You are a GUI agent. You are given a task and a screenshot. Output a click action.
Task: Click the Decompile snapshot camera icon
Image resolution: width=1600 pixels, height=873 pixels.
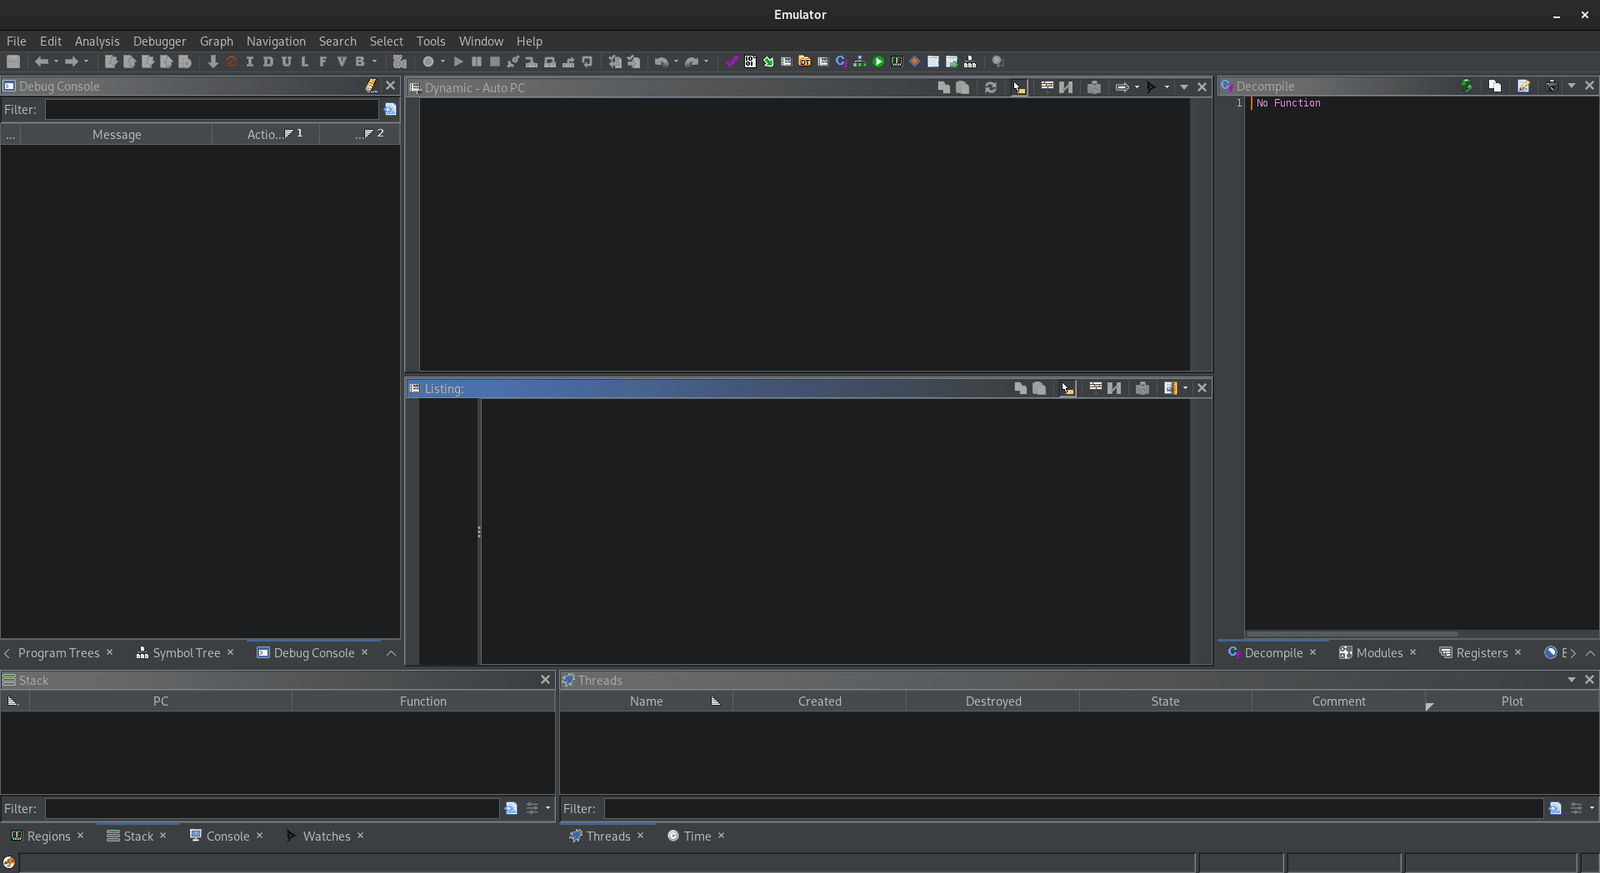pyautogui.click(x=1551, y=86)
